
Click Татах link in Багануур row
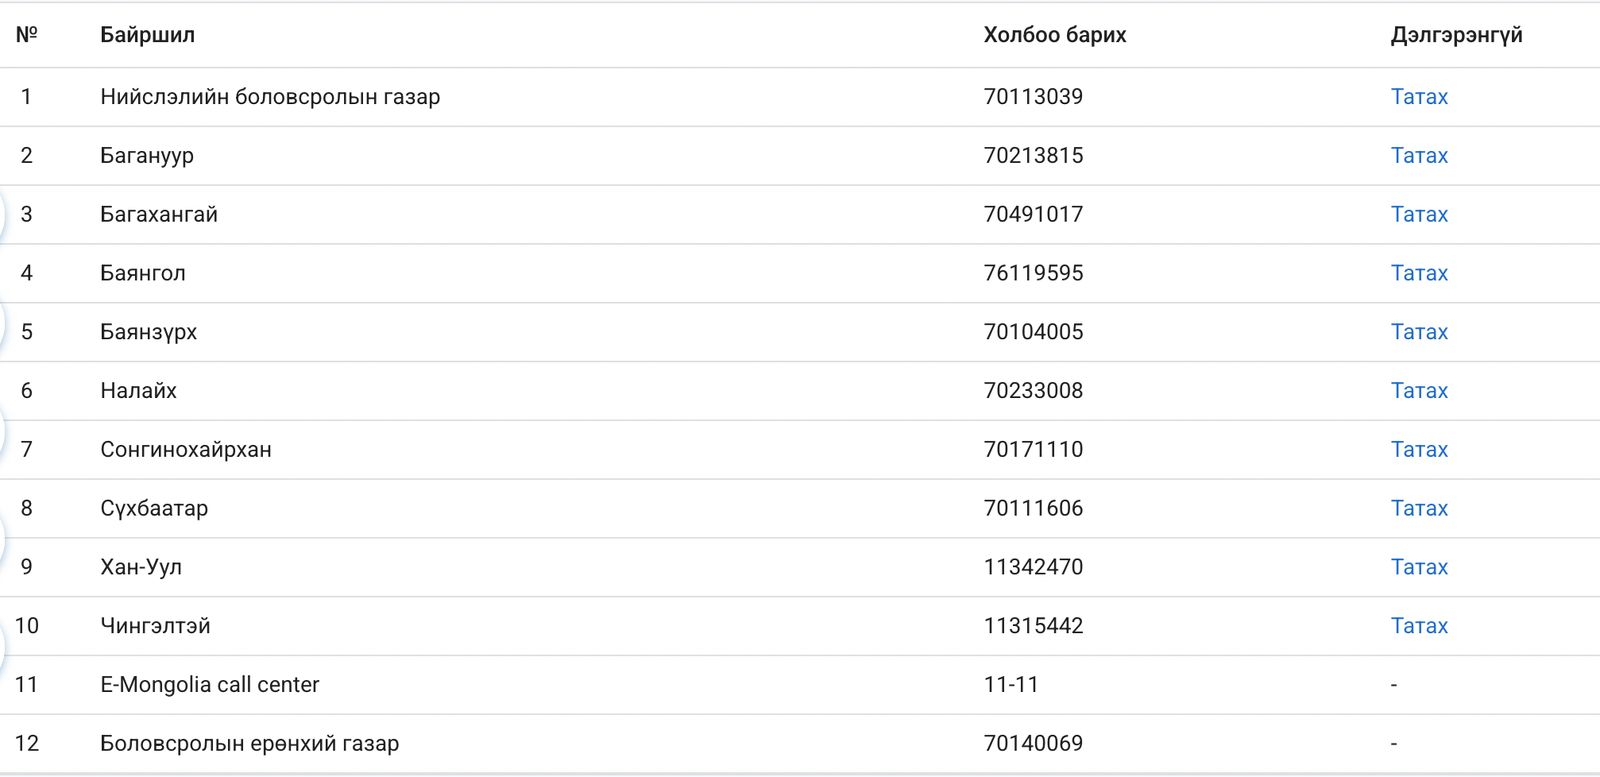coord(1419,156)
